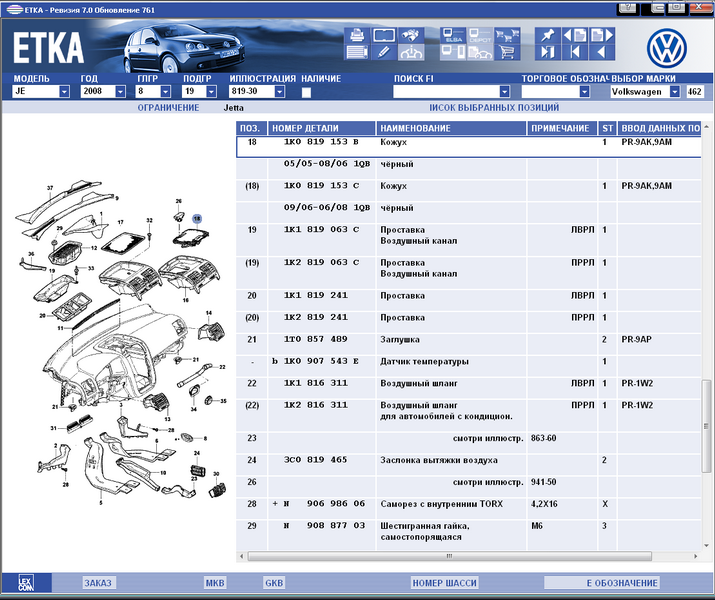Click the НАИМЕНОВАНИЕ column header
This screenshot has width=715, height=600.
(x=451, y=128)
